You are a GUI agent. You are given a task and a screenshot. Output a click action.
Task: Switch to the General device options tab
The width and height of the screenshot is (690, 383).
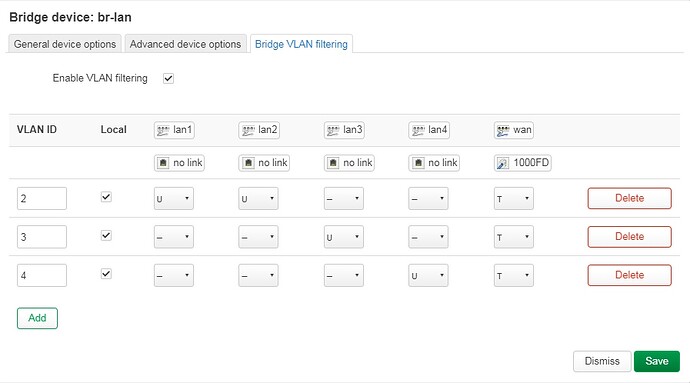pos(65,44)
